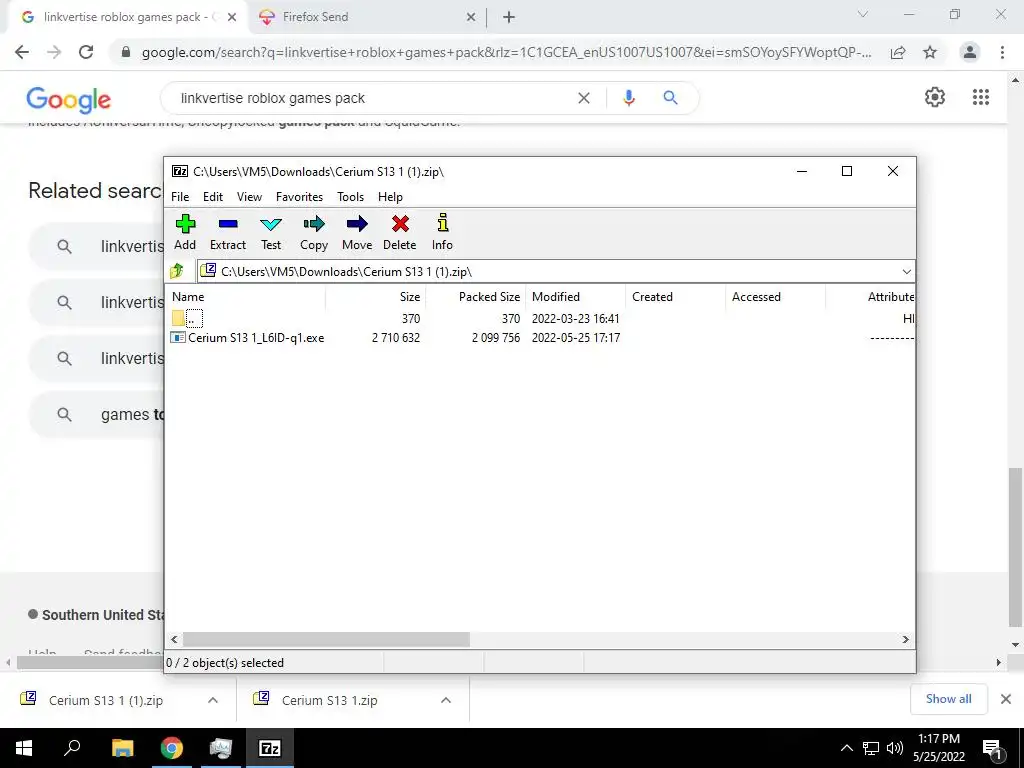The width and height of the screenshot is (1024, 768).
Task: Expand options for Cerium S13 1 (1).zip download
Action: tap(213, 700)
